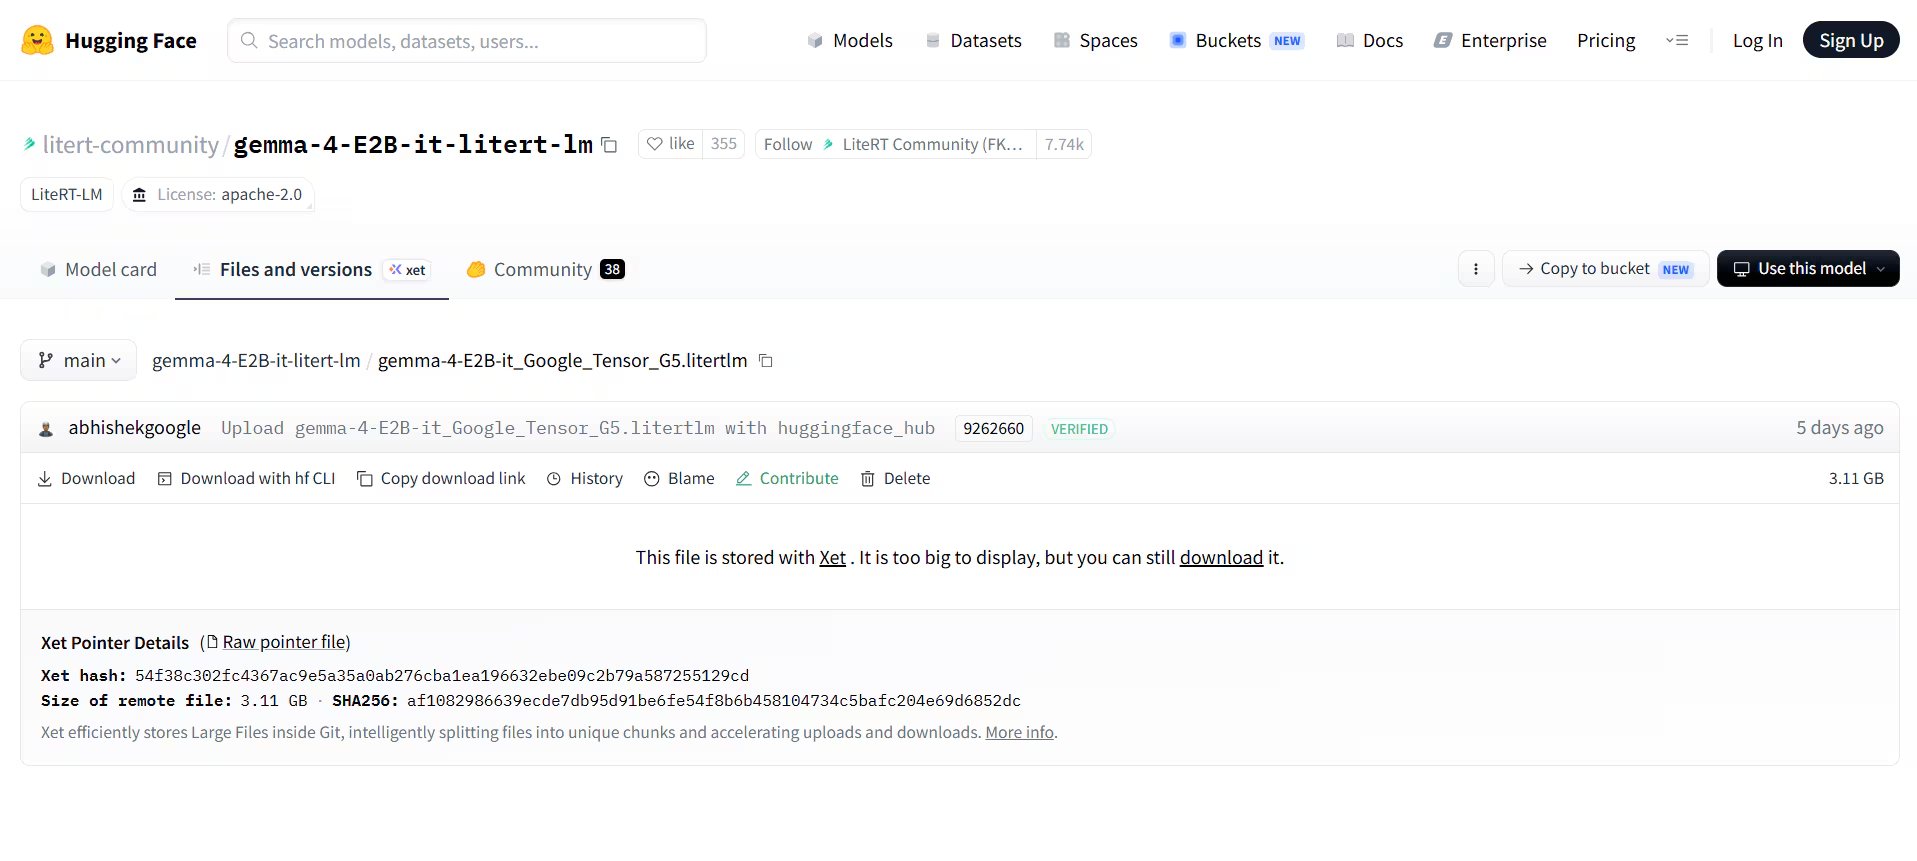The image size is (1917, 861).
Task: Open the main branch selector
Action: pyautogui.click(x=78, y=360)
